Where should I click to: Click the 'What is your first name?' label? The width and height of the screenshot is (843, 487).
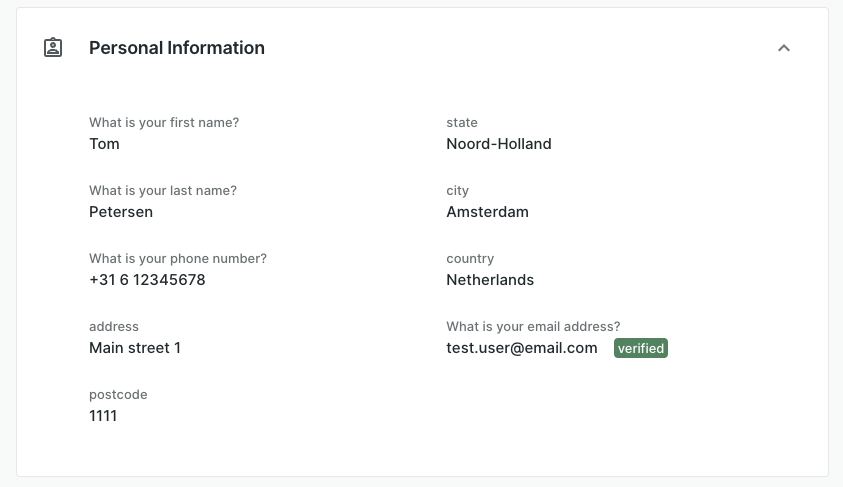164,123
